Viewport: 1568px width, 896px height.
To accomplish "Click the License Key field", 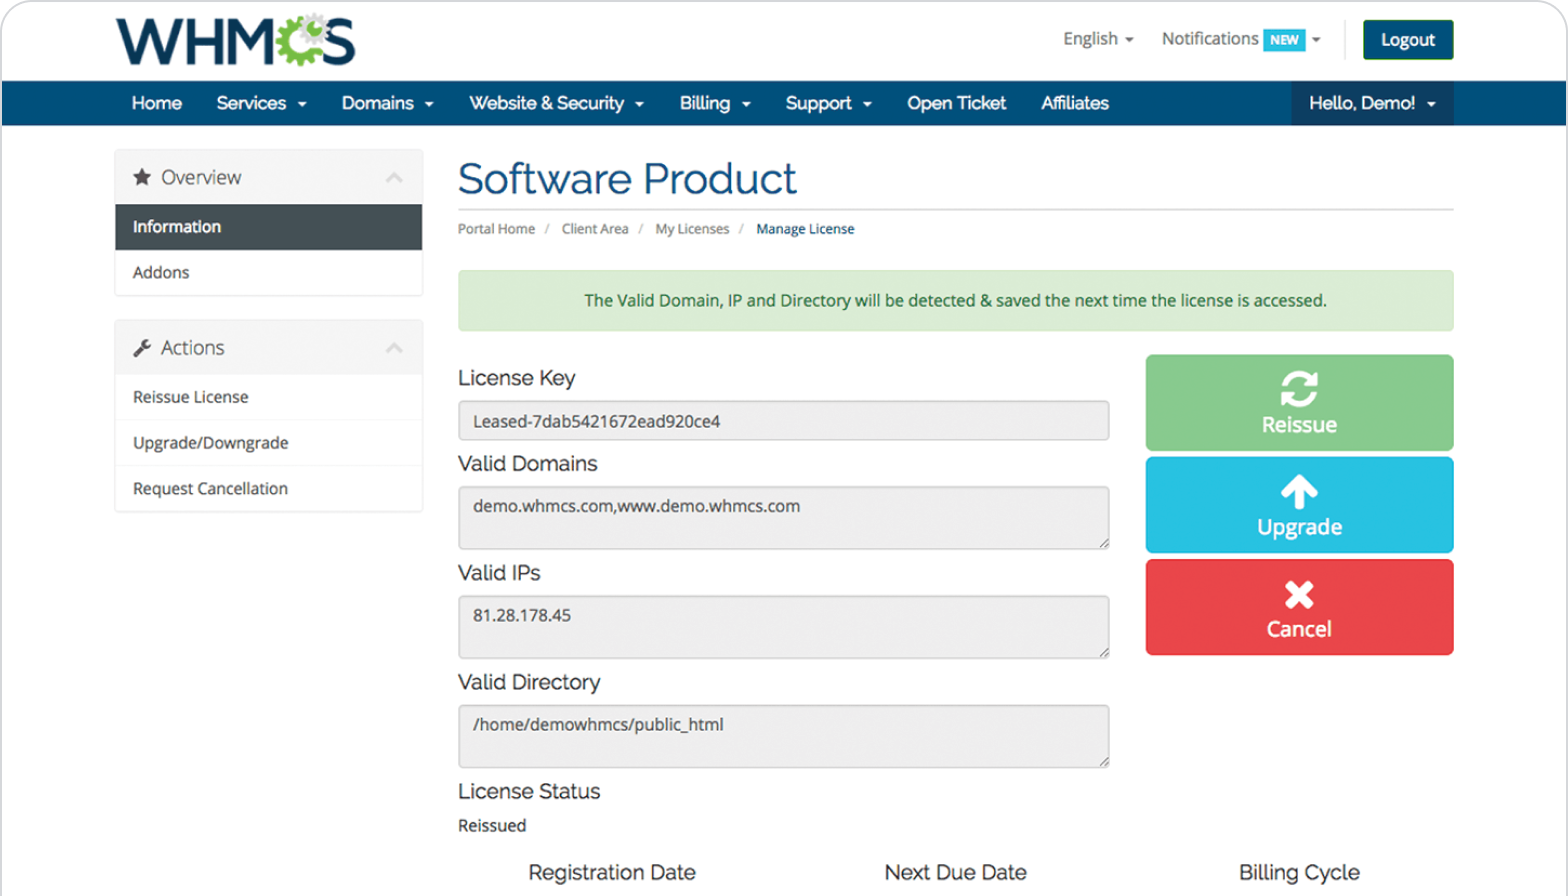I will click(783, 421).
